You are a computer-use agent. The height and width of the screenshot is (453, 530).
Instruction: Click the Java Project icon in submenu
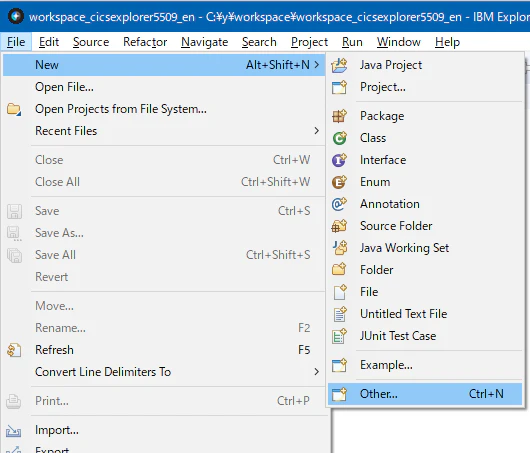click(x=339, y=65)
